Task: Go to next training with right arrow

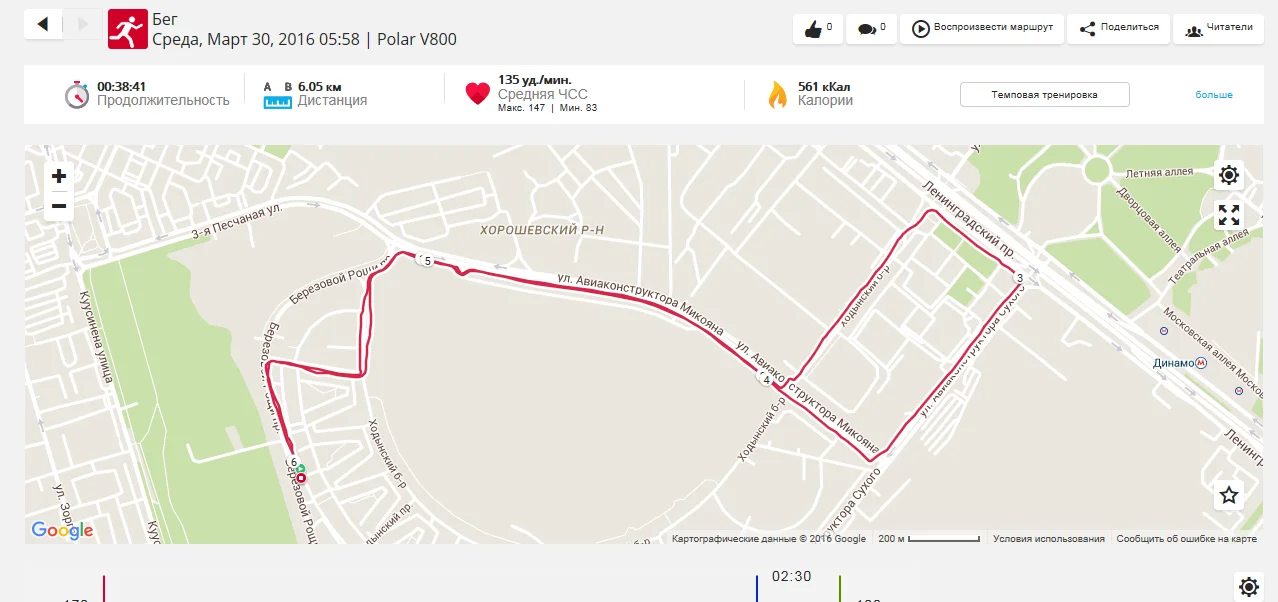Action: (x=82, y=24)
